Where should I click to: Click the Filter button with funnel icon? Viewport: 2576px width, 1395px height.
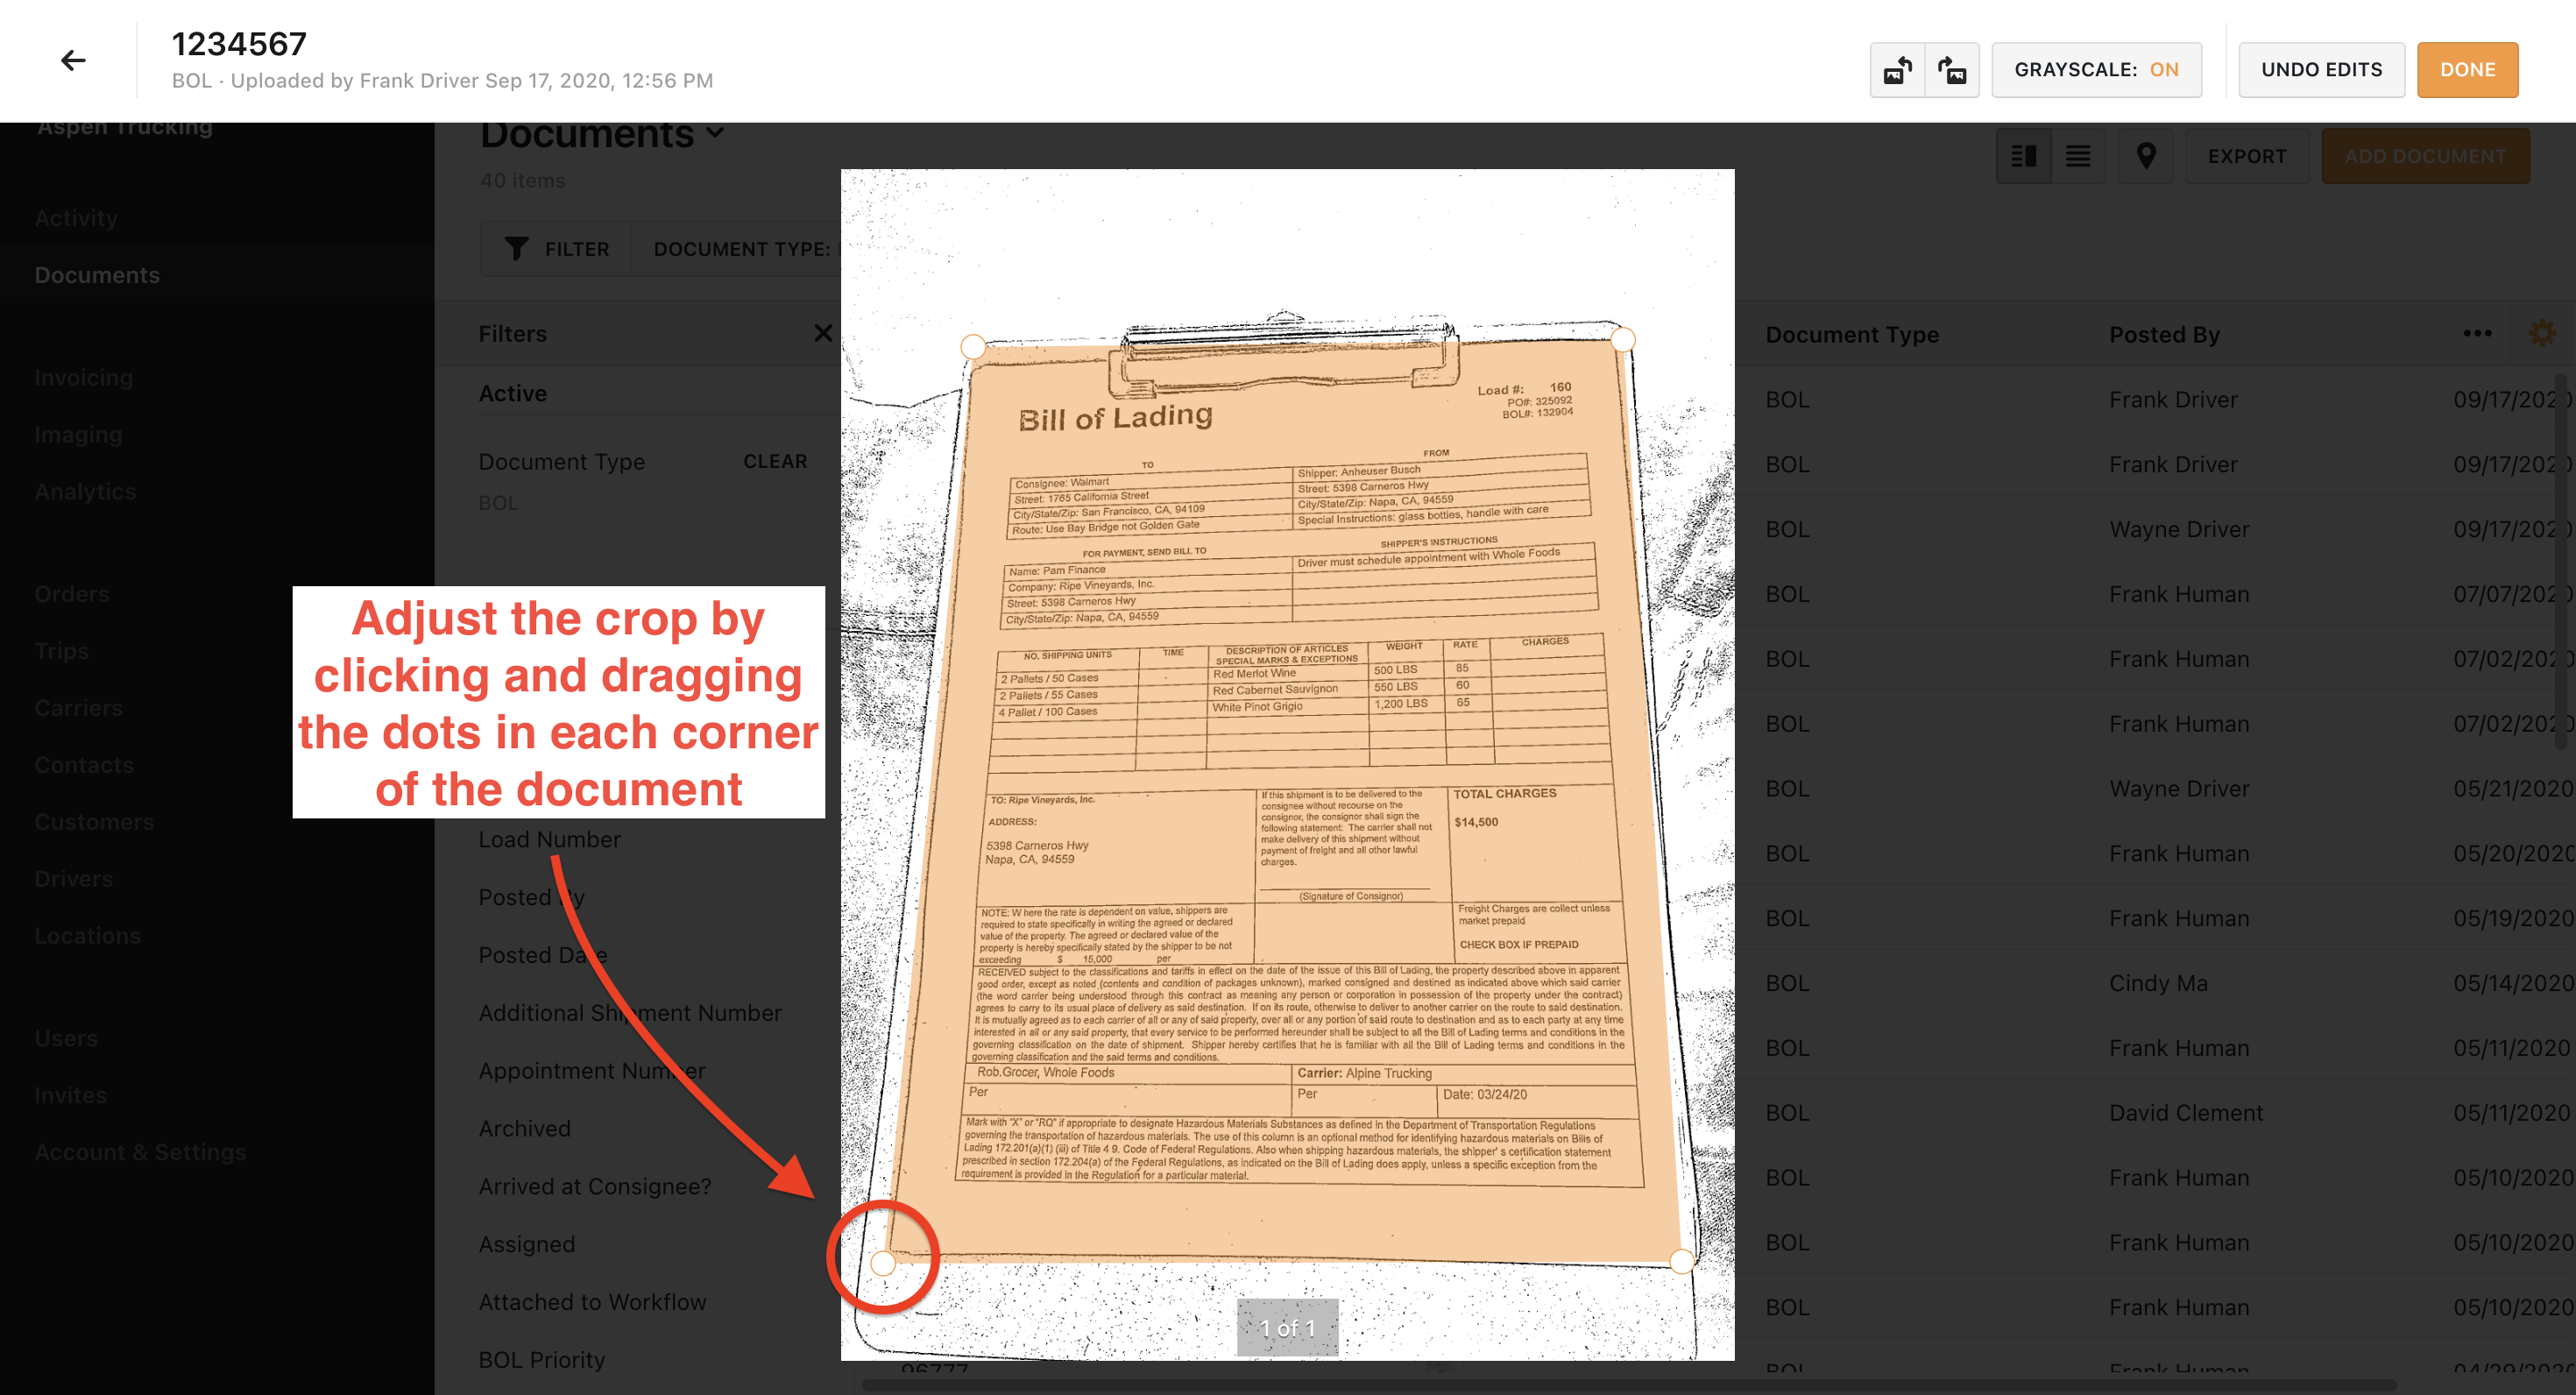(x=557, y=249)
